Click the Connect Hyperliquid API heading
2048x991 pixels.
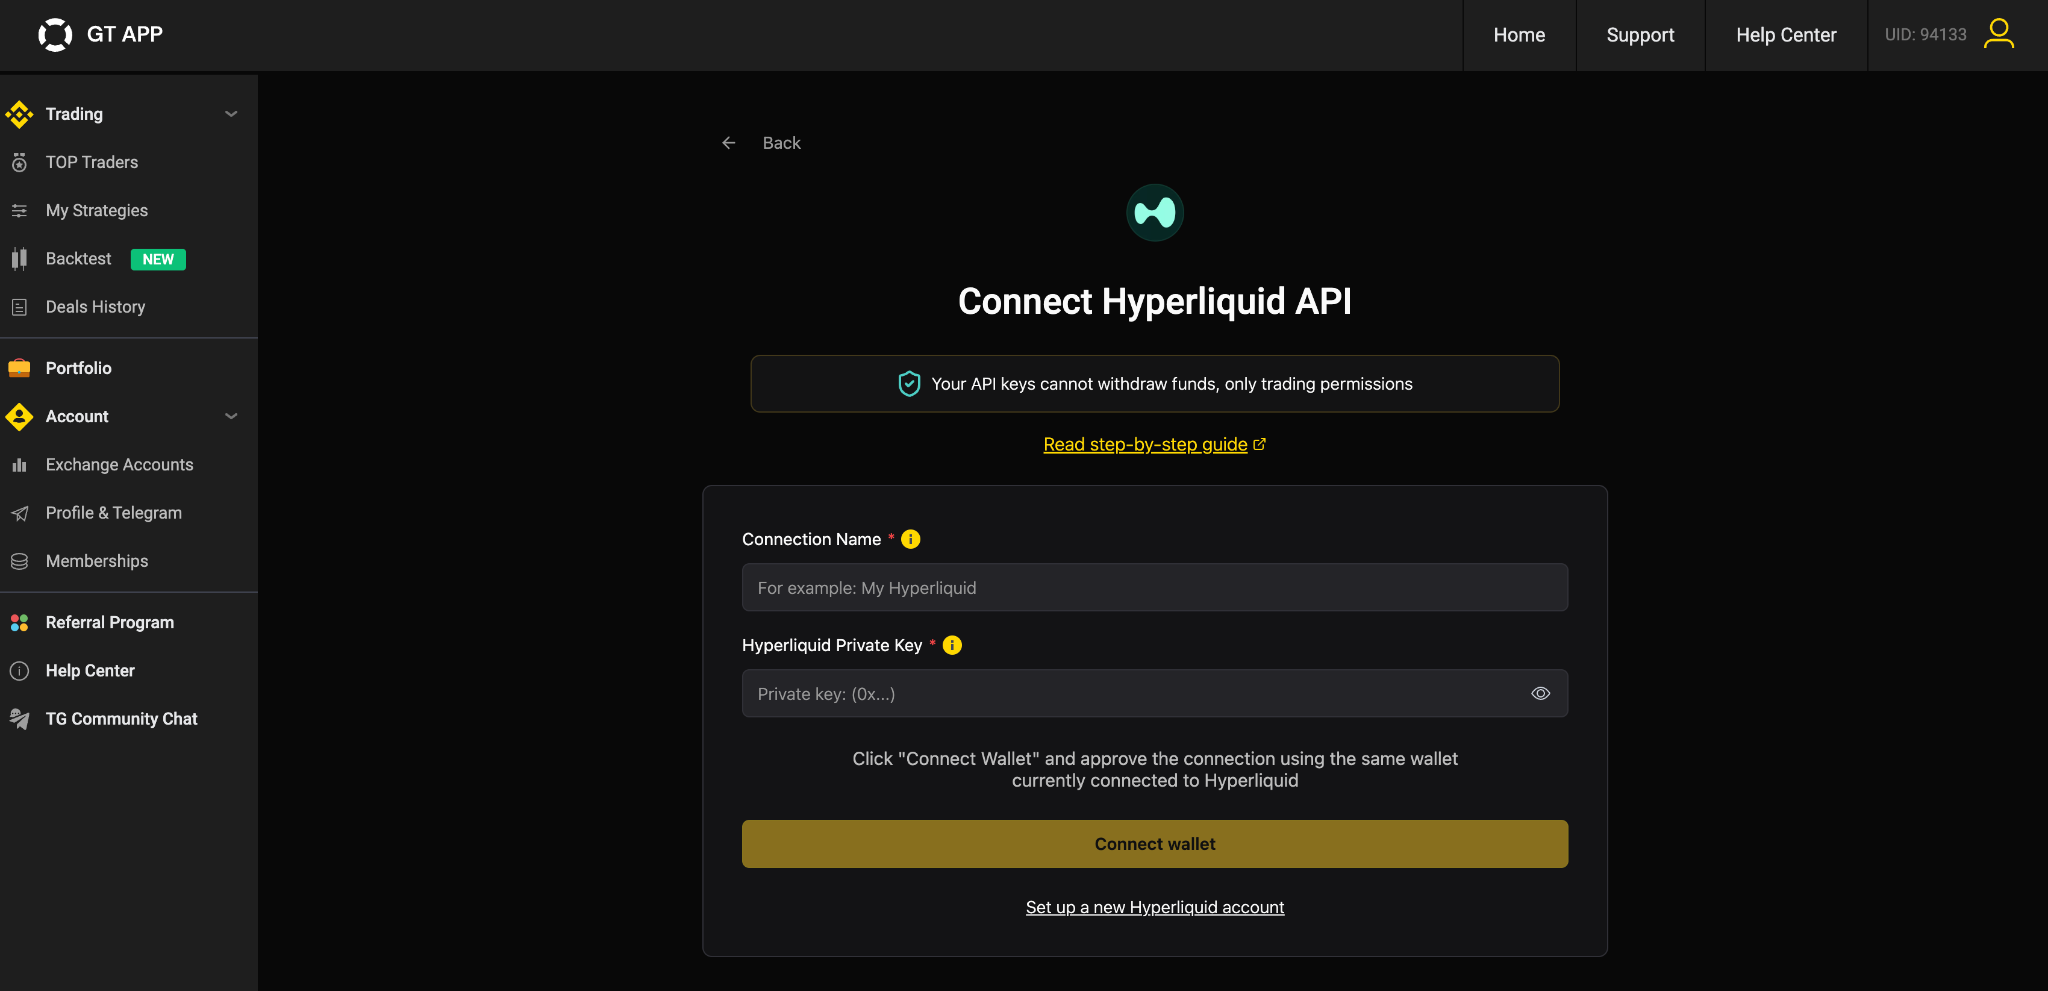(1155, 301)
